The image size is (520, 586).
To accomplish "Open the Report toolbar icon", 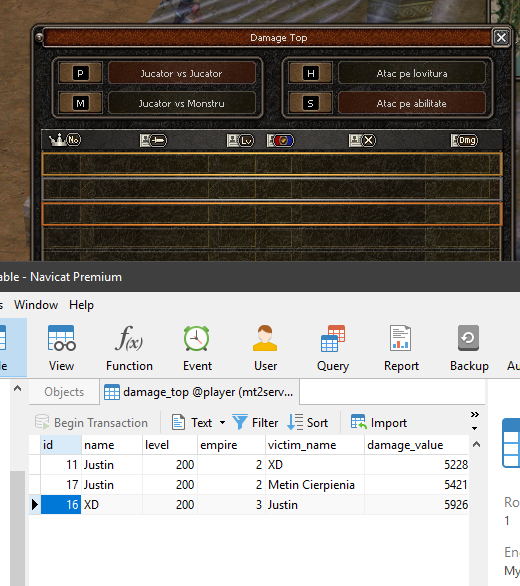I will coord(401,338).
